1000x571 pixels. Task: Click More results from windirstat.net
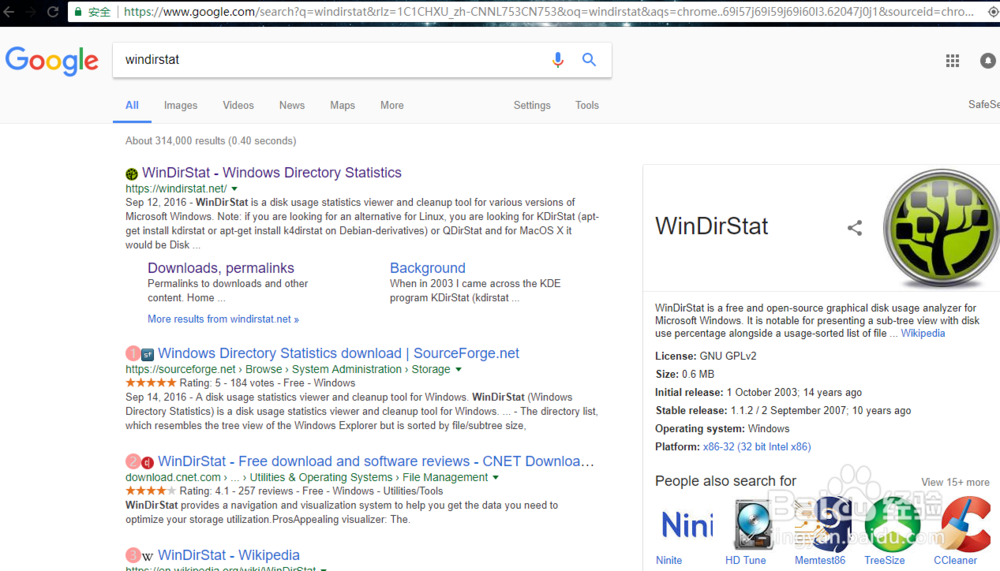(223, 319)
